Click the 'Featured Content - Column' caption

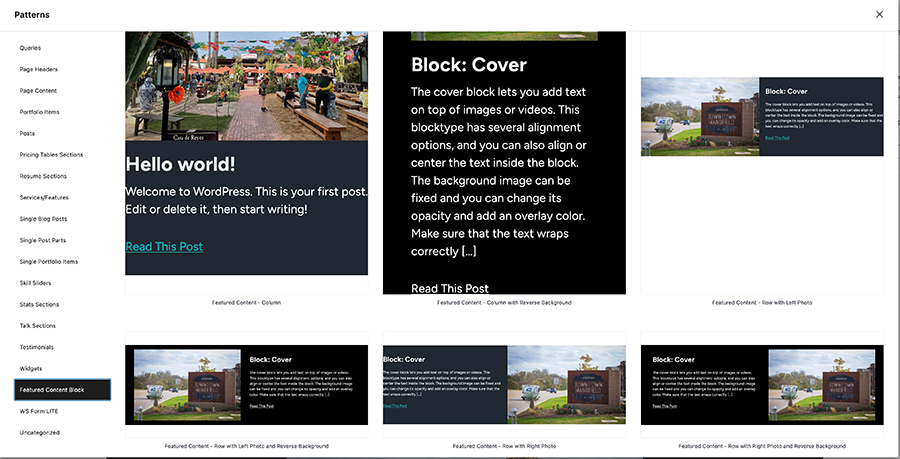click(246, 302)
